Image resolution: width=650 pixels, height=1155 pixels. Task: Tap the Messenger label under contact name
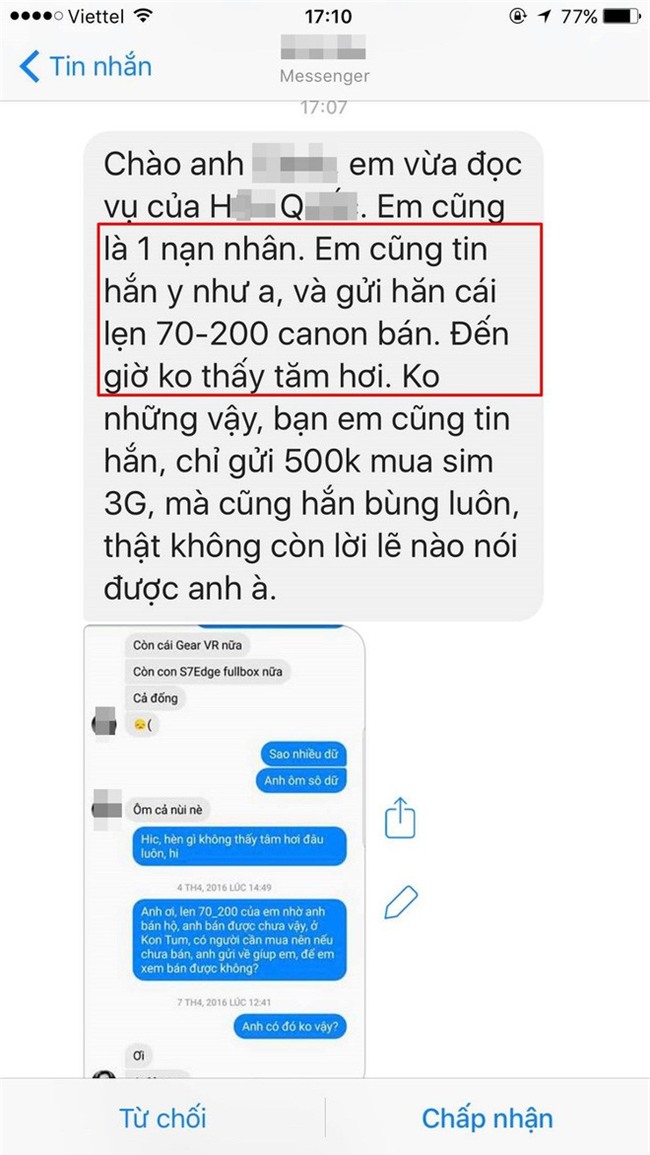[x=325, y=76]
